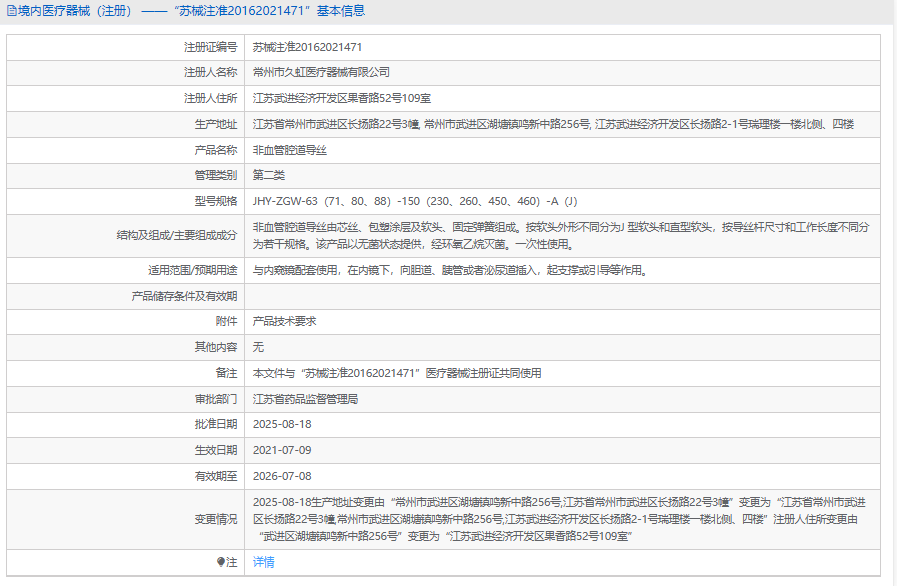Select the registration number 苏械注准20162021471 value
897x586 pixels.
307,47
